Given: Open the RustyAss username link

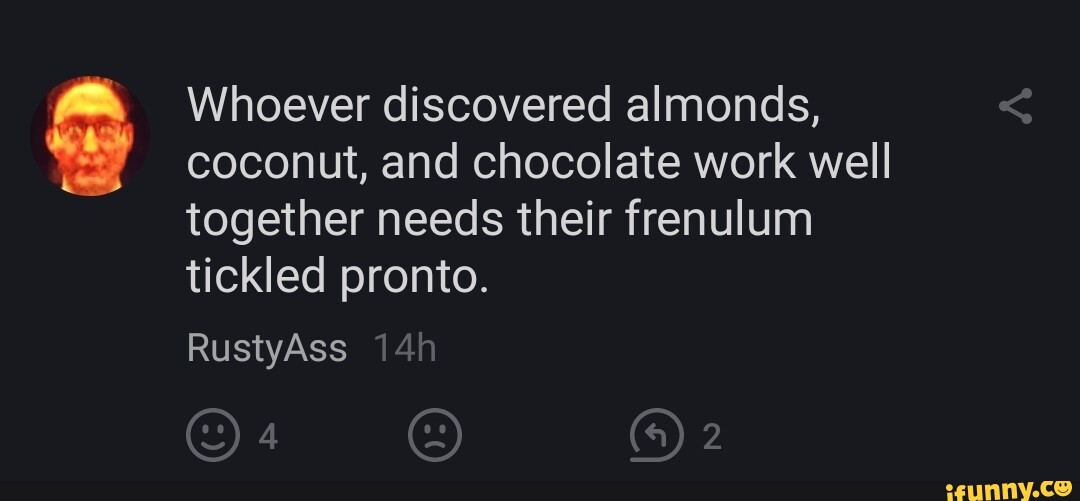Looking at the screenshot, I should tap(266, 350).
